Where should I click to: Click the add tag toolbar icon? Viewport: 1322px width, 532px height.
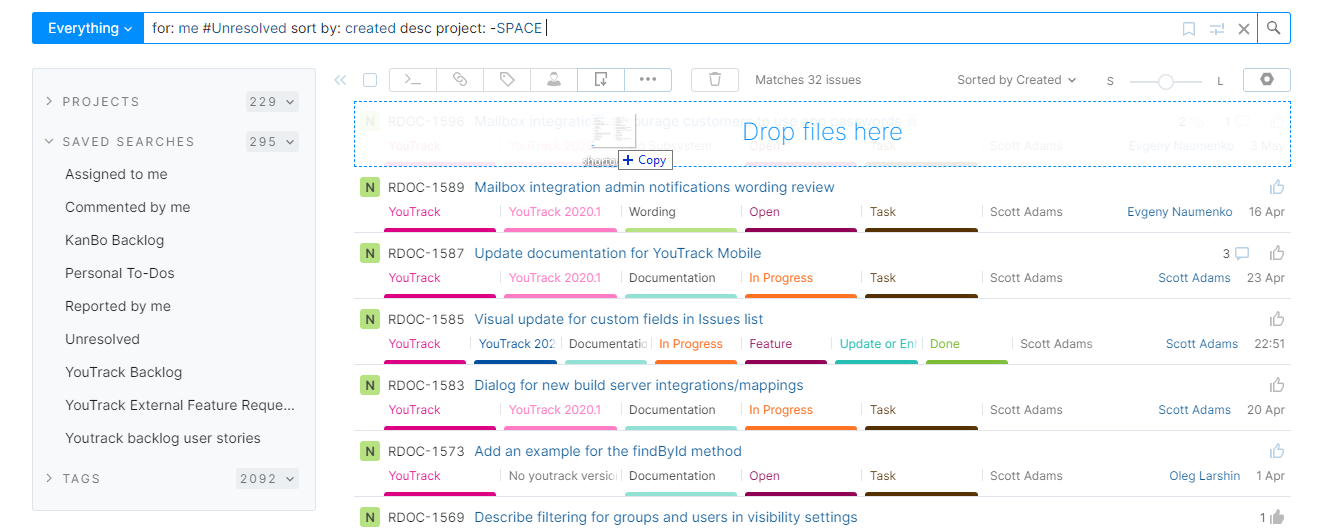point(507,80)
